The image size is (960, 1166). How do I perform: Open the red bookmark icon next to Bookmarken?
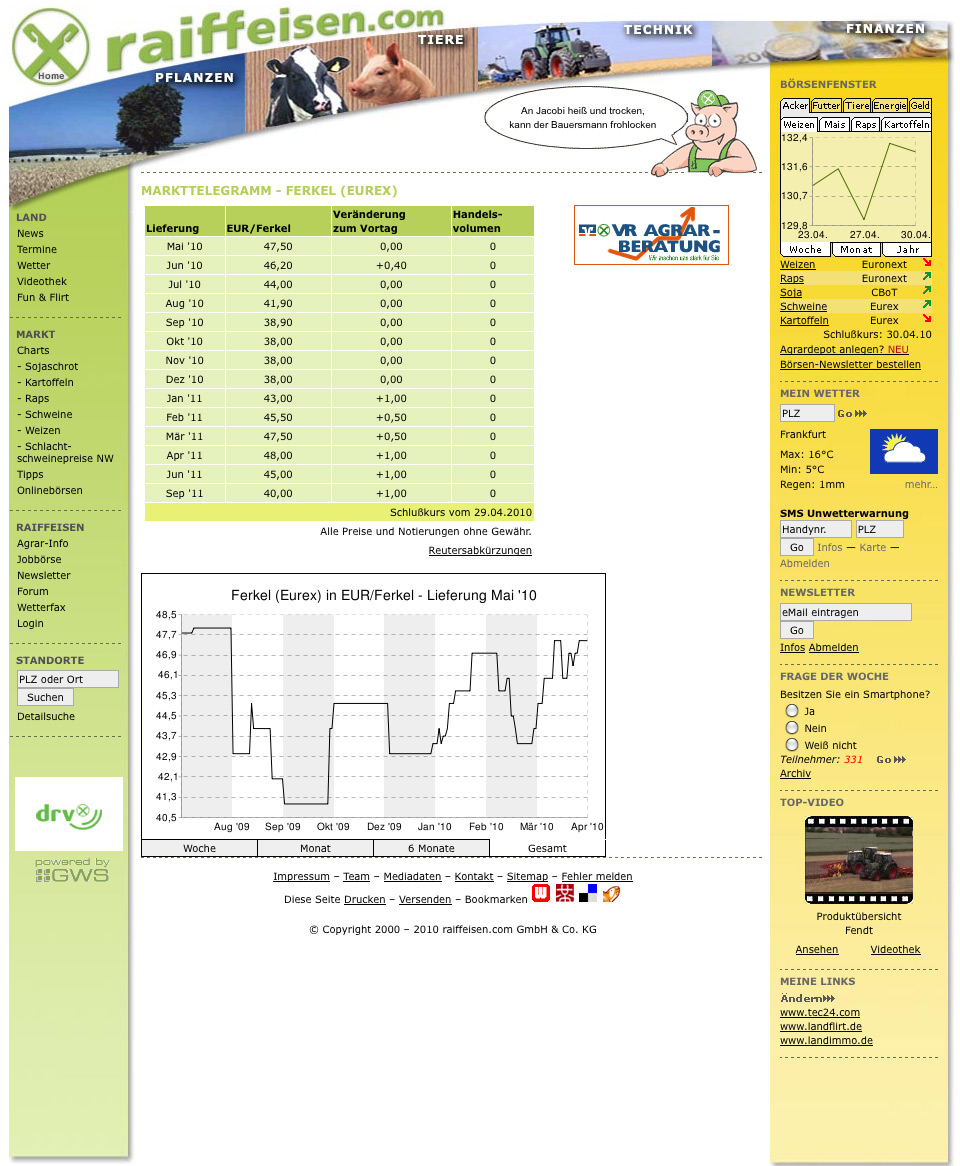click(541, 893)
